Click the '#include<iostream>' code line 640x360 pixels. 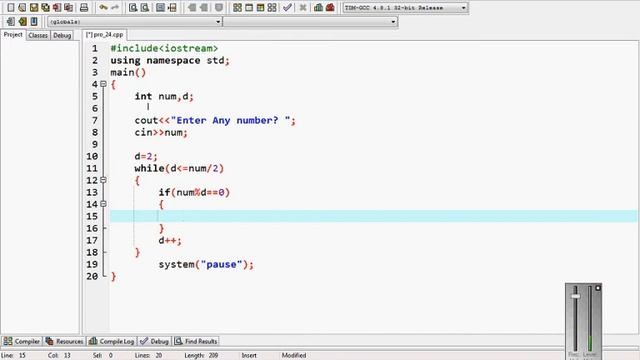coord(164,48)
